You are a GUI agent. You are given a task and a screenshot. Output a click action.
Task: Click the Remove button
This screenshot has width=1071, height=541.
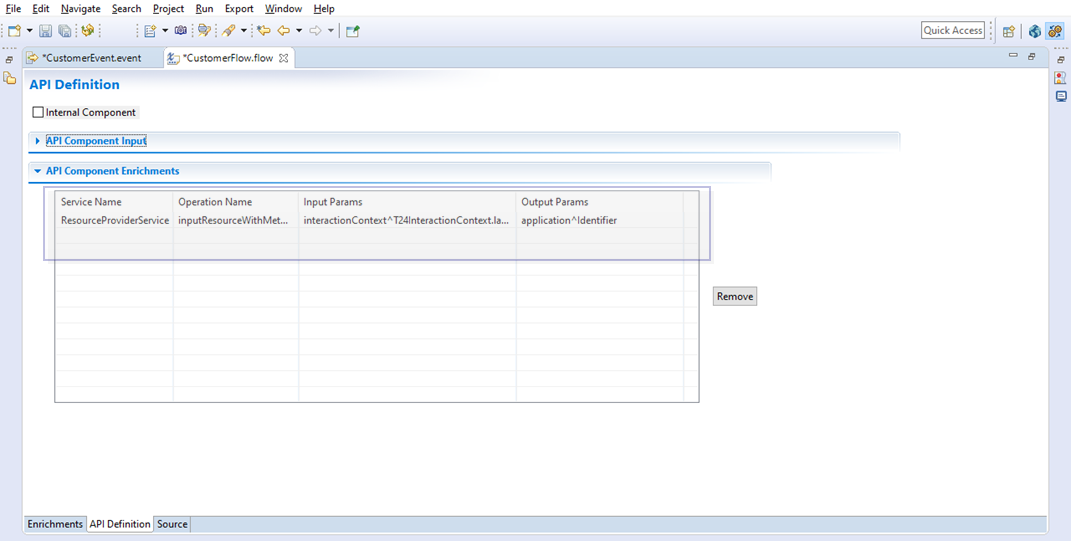click(734, 296)
